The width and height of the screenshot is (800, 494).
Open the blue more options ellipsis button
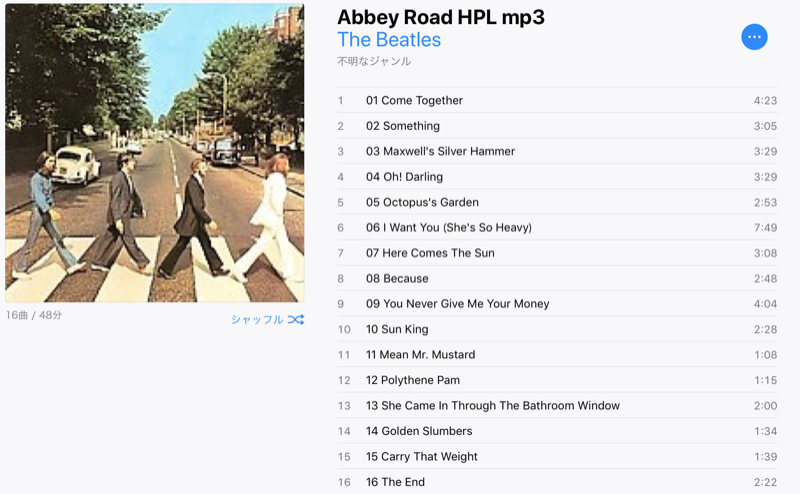754,37
